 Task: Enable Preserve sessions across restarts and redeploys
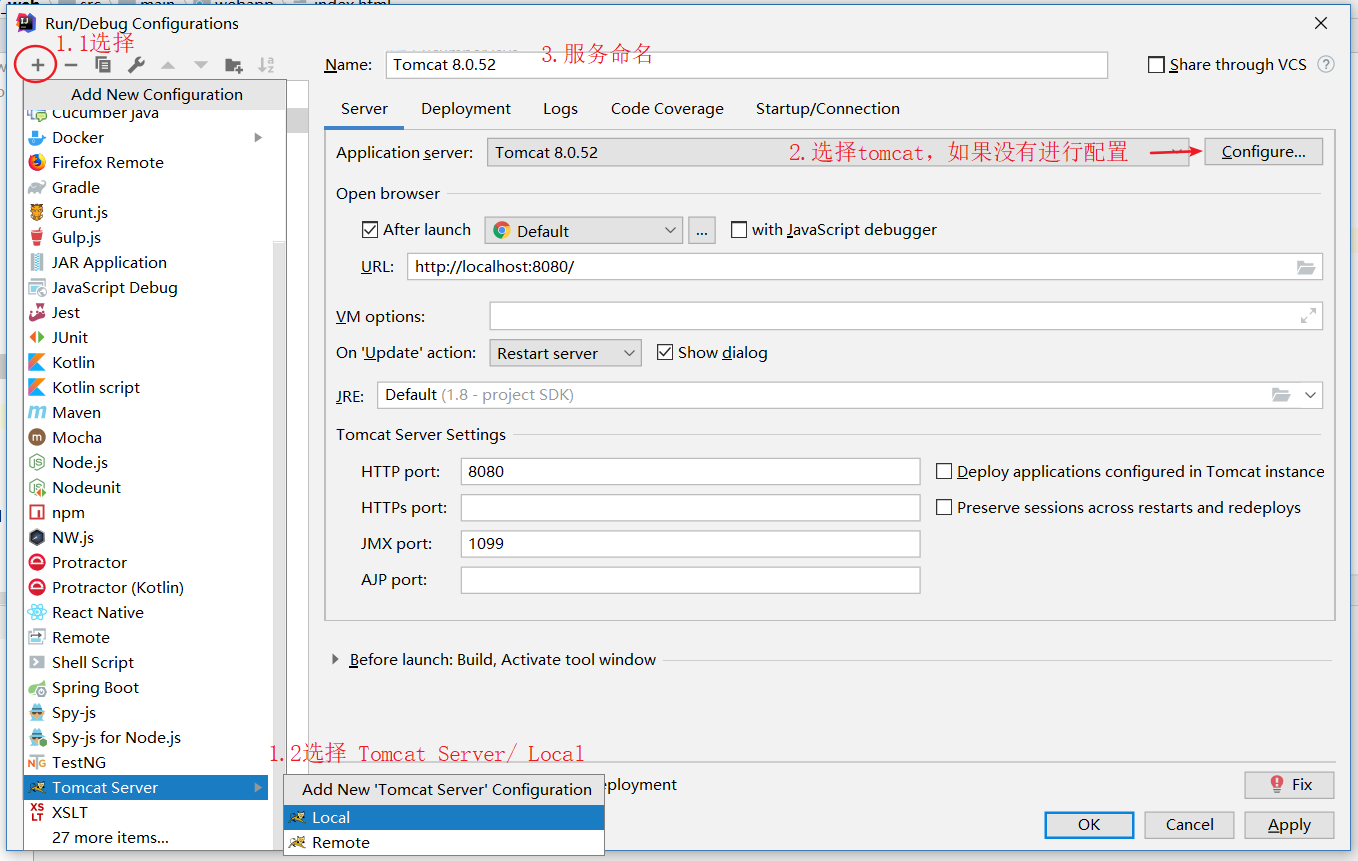(944, 507)
